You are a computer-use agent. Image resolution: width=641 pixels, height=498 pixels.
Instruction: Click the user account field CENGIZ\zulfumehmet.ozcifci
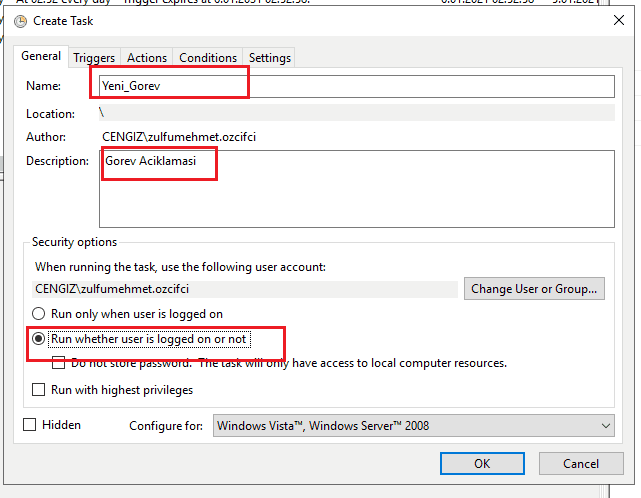pos(245,288)
